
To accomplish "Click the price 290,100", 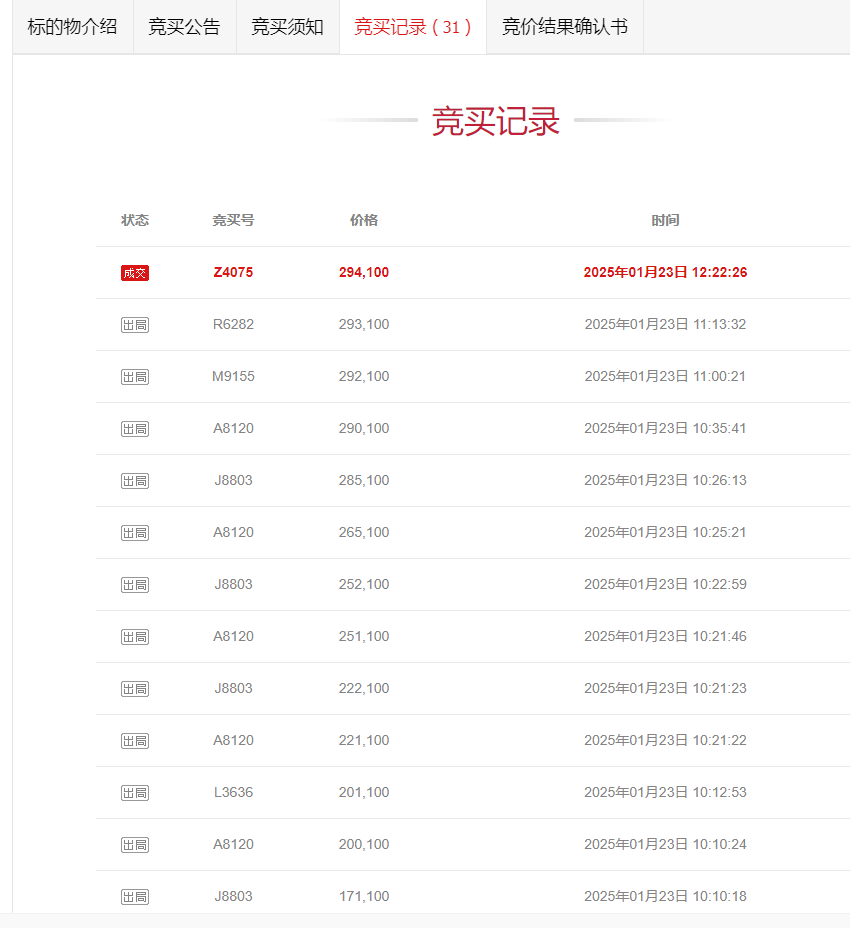I will pos(364,428).
